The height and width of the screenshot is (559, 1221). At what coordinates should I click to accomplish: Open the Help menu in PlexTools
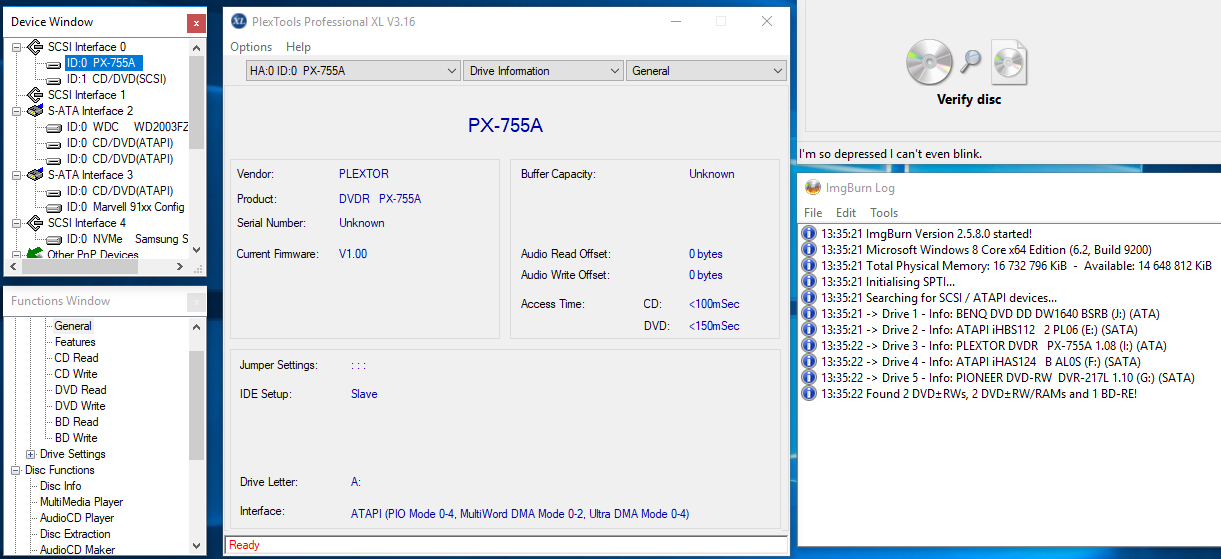point(298,47)
